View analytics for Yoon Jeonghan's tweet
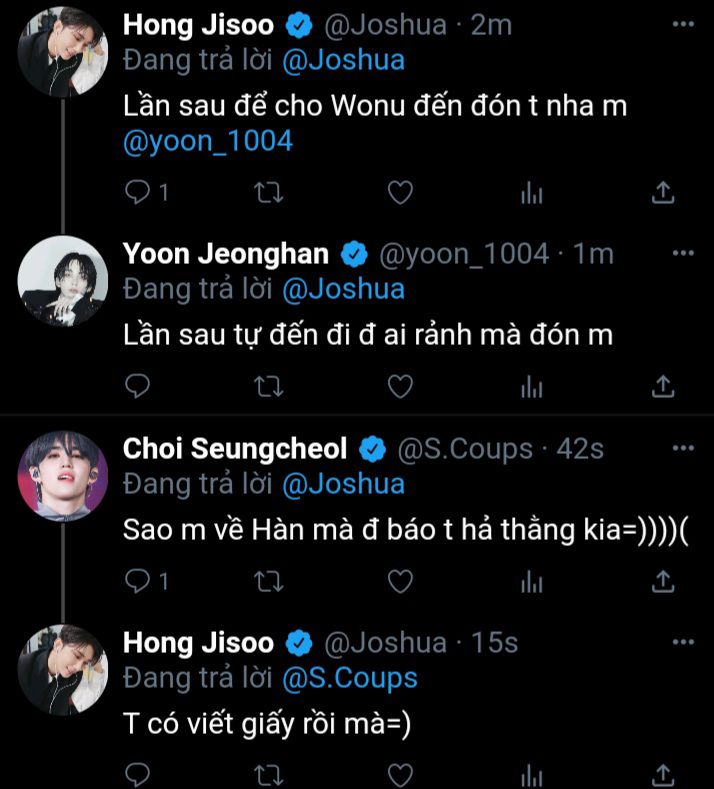714x789 pixels. point(531,386)
